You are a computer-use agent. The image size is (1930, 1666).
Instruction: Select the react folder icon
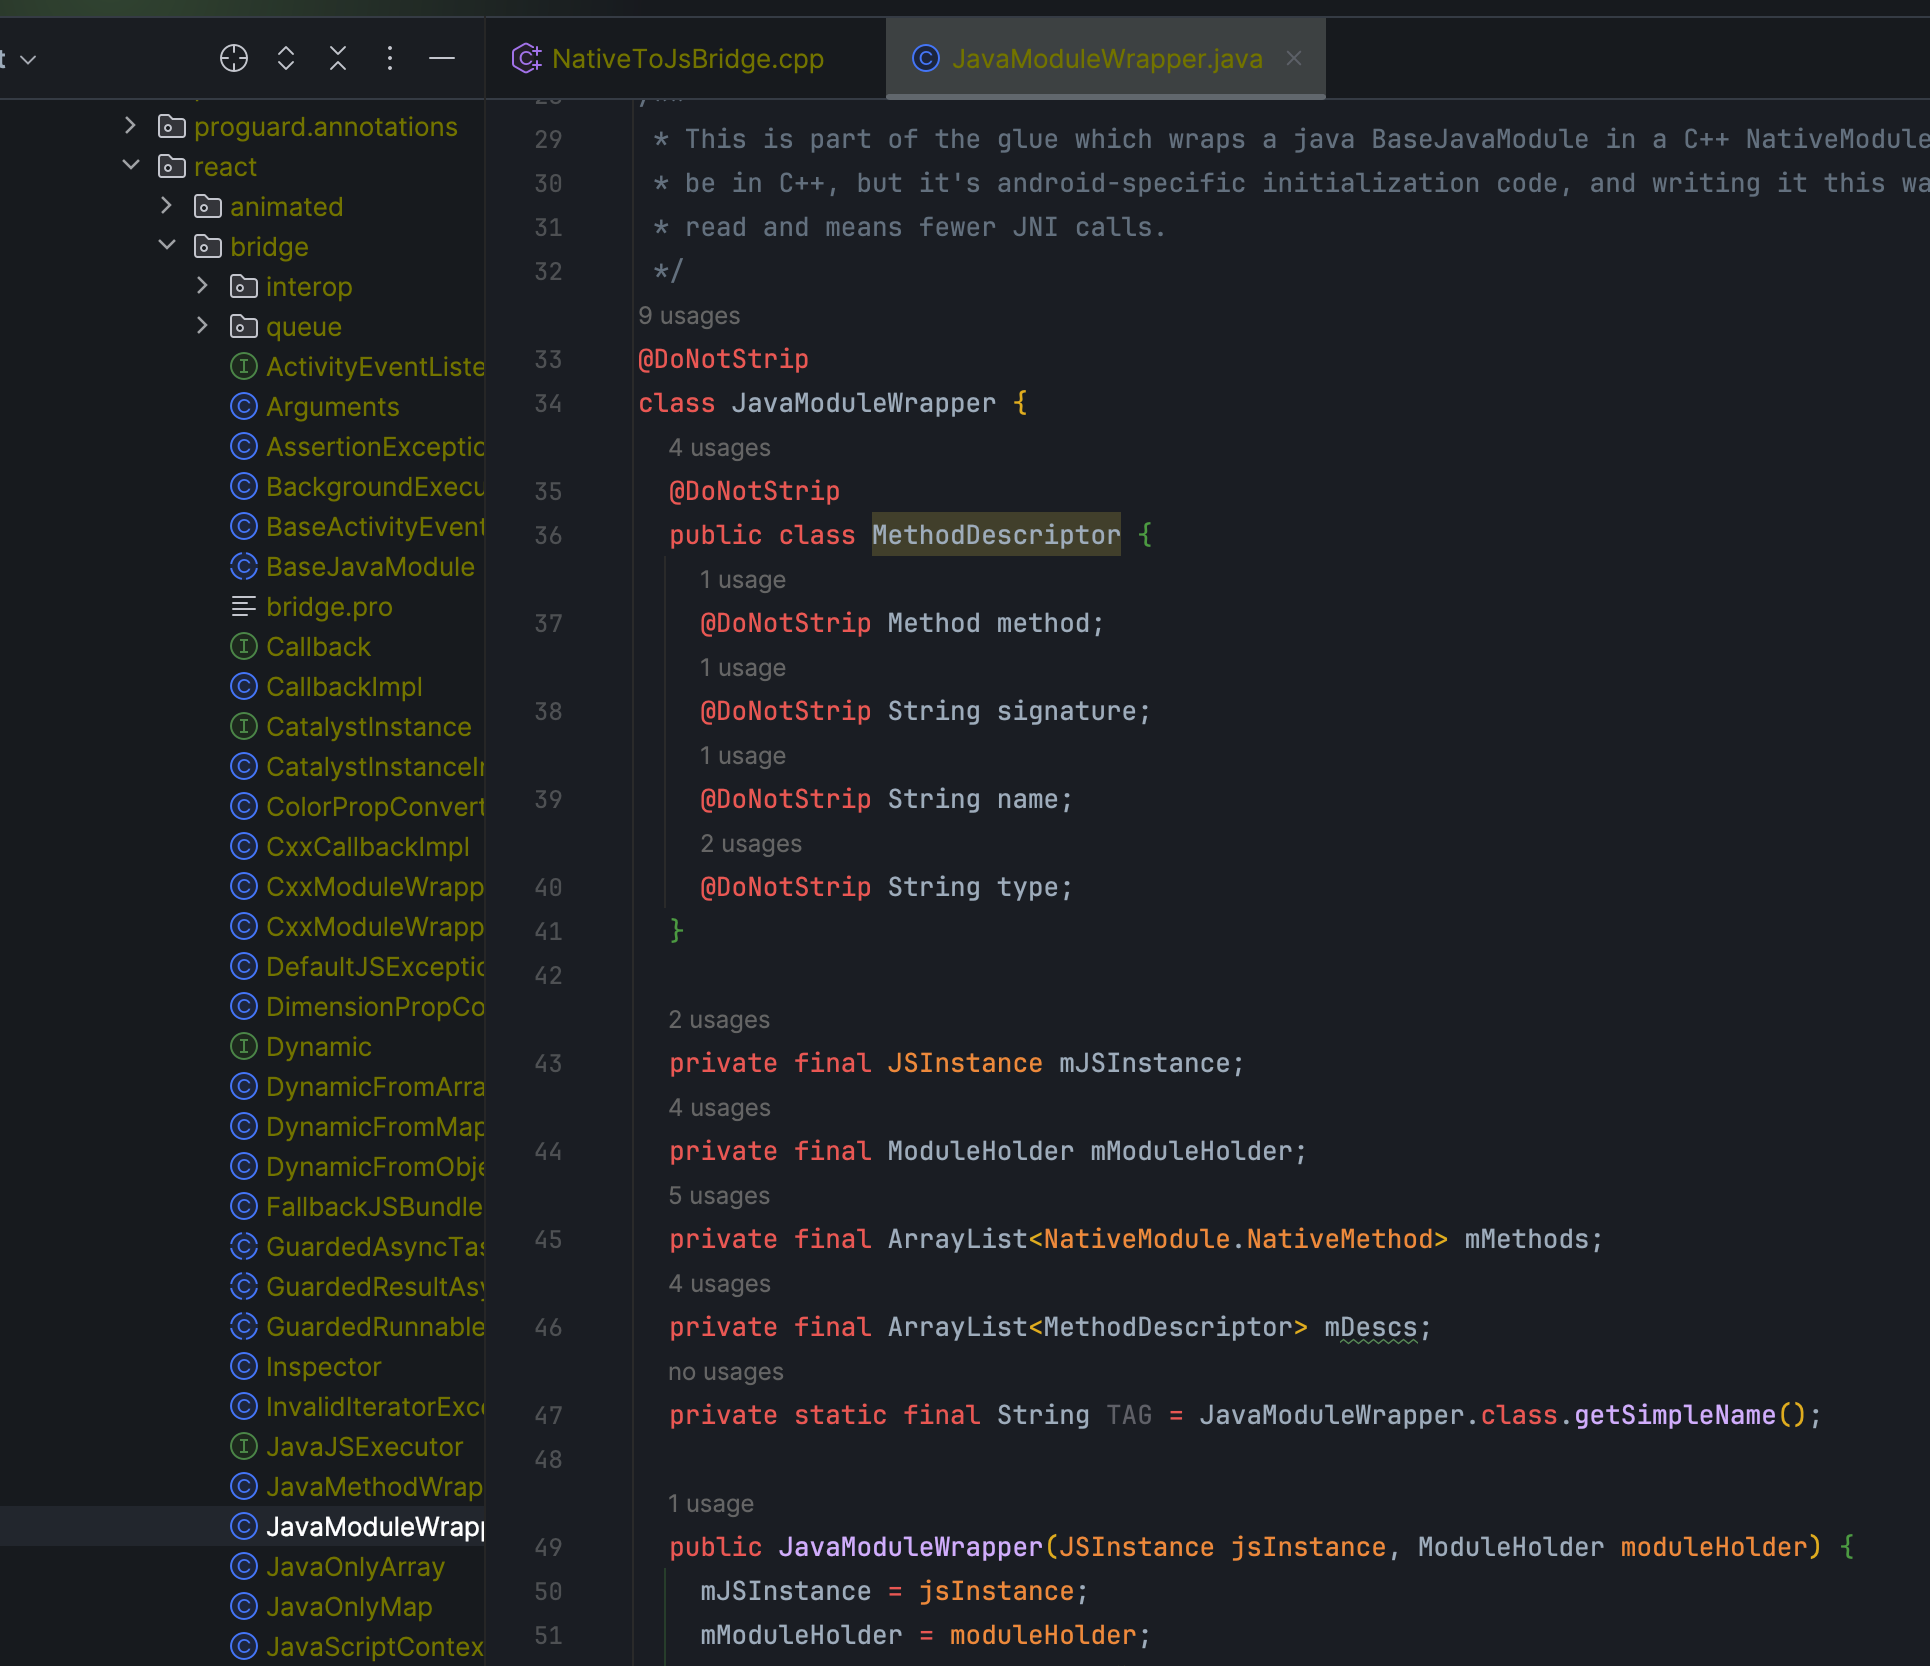pos(172,167)
